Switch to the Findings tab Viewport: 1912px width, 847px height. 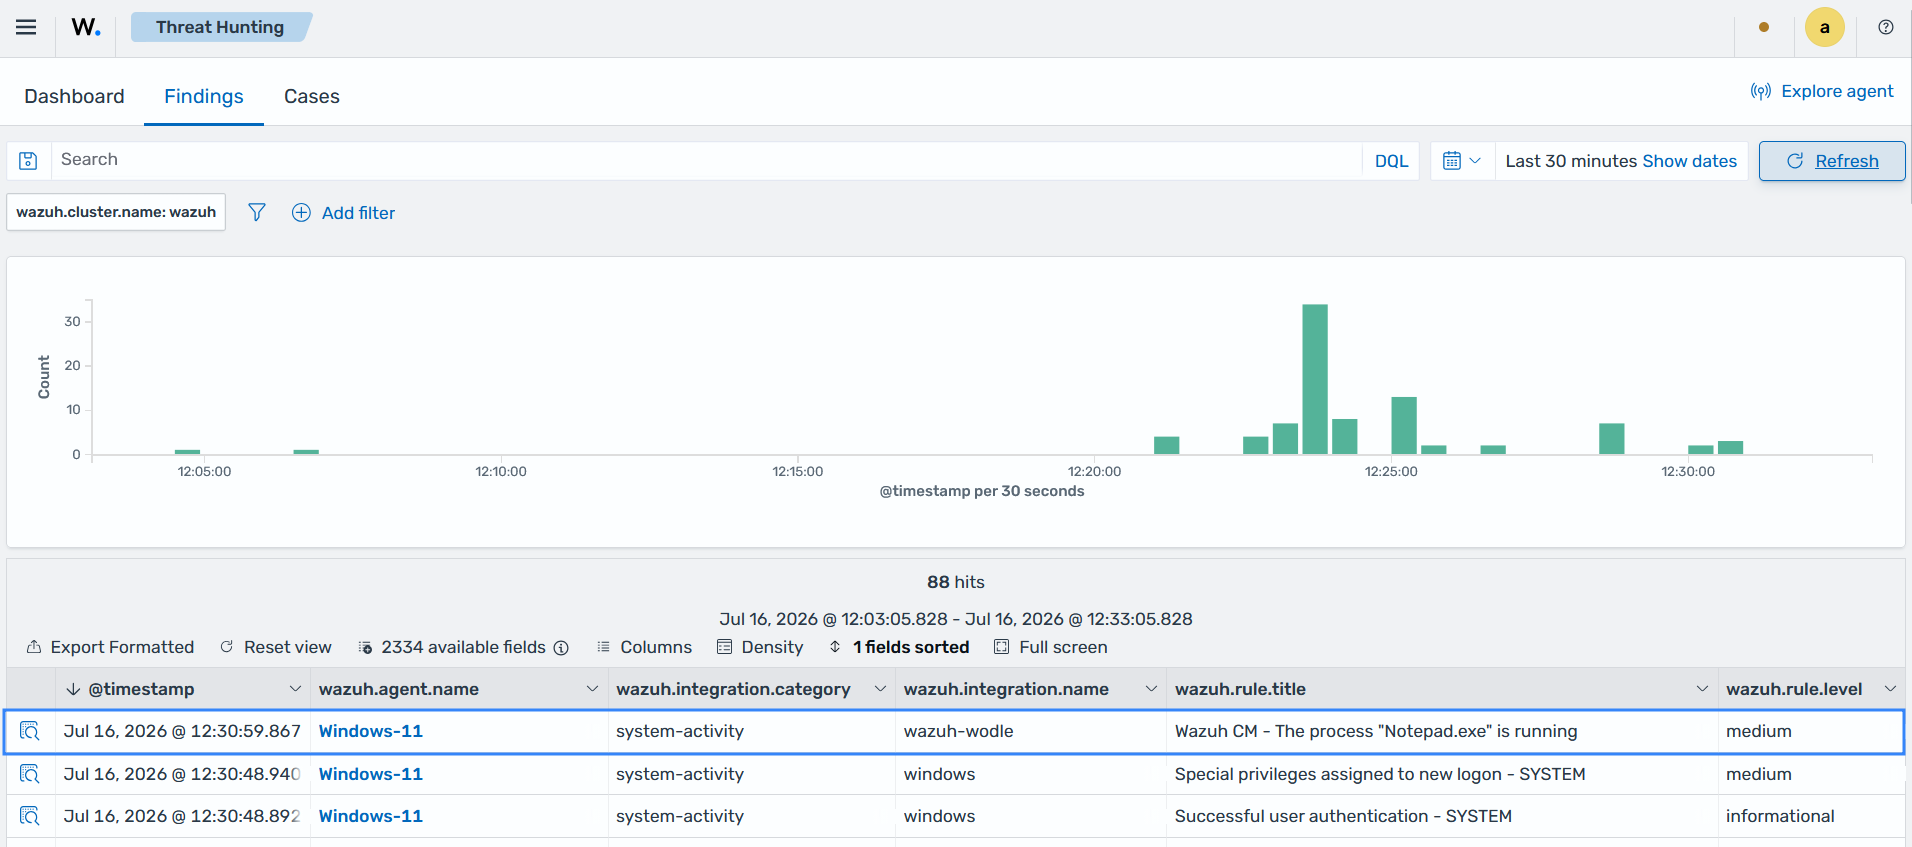(204, 96)
